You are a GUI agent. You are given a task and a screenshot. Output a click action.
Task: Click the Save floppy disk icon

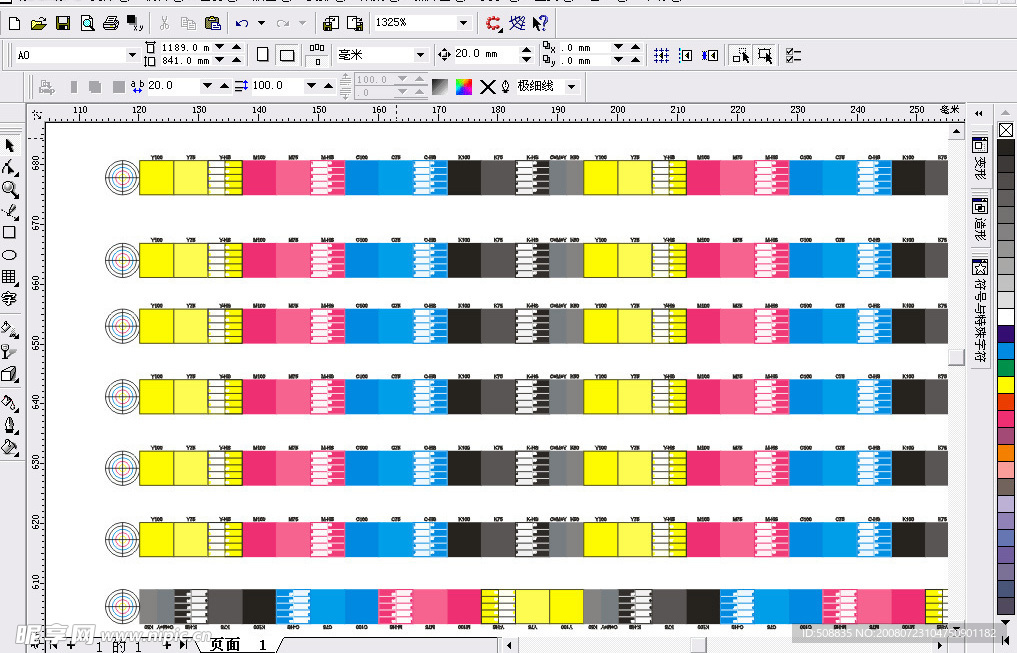[x=62, y=22]
